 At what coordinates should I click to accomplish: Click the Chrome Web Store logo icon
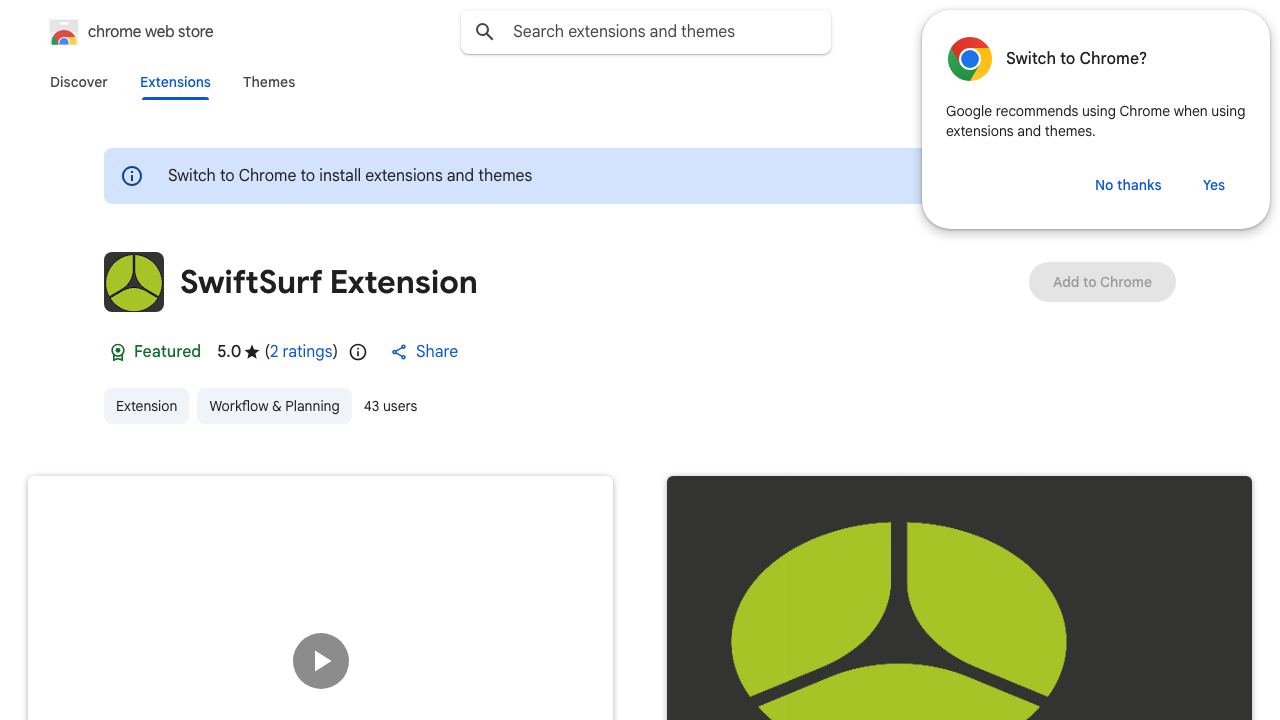(x=64, y=32)
